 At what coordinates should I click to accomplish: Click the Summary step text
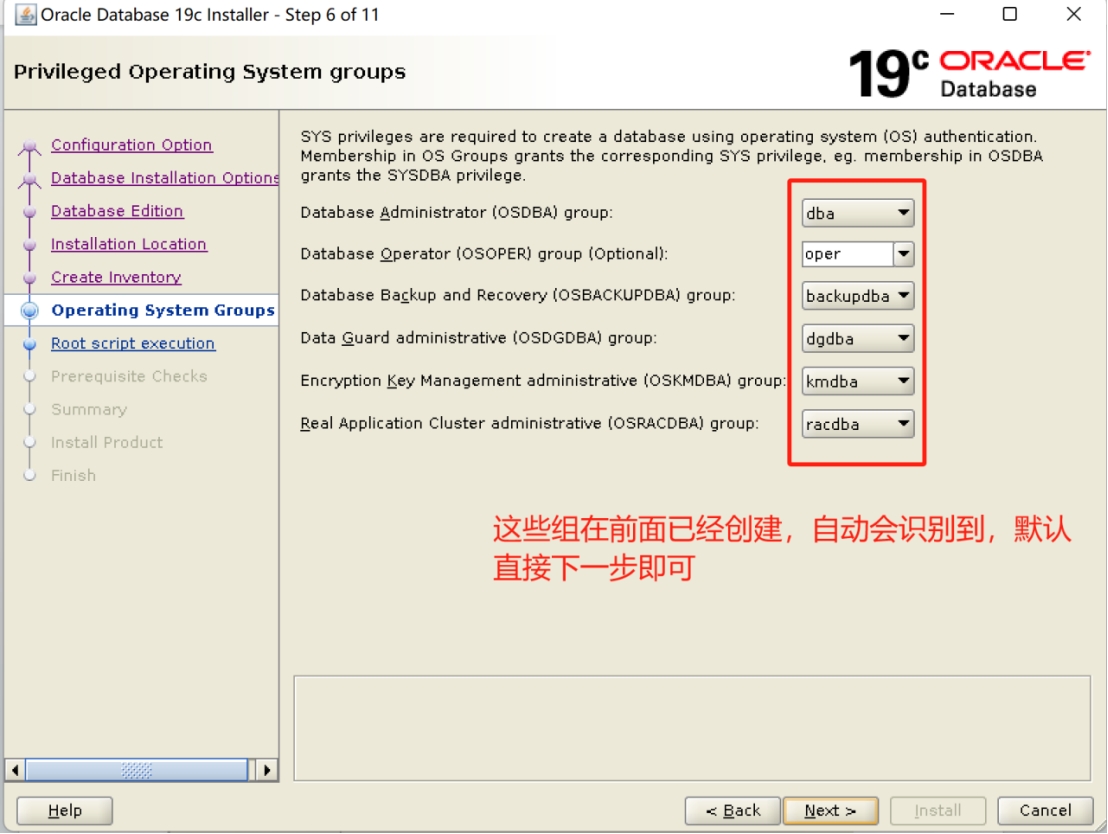point(89,409)
